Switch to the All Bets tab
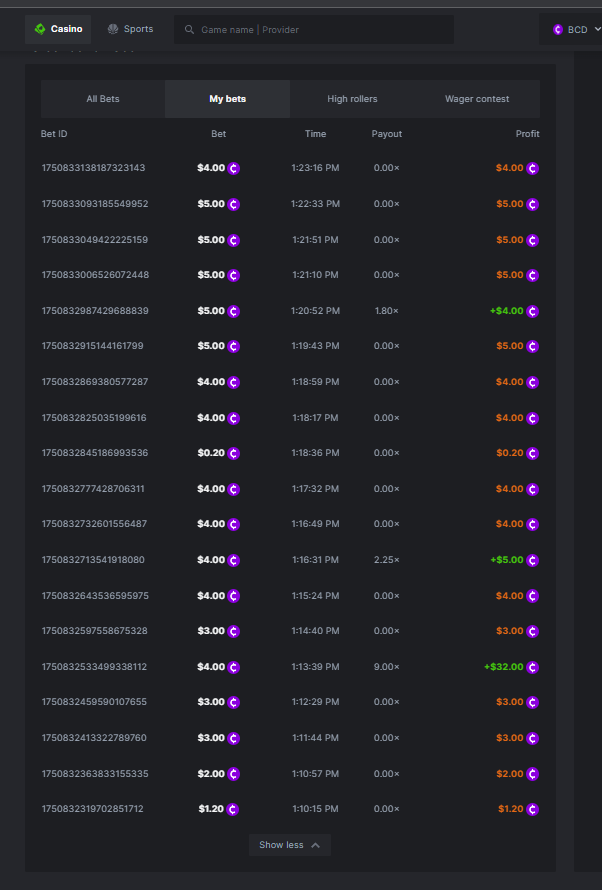 [x=103, y=99]
